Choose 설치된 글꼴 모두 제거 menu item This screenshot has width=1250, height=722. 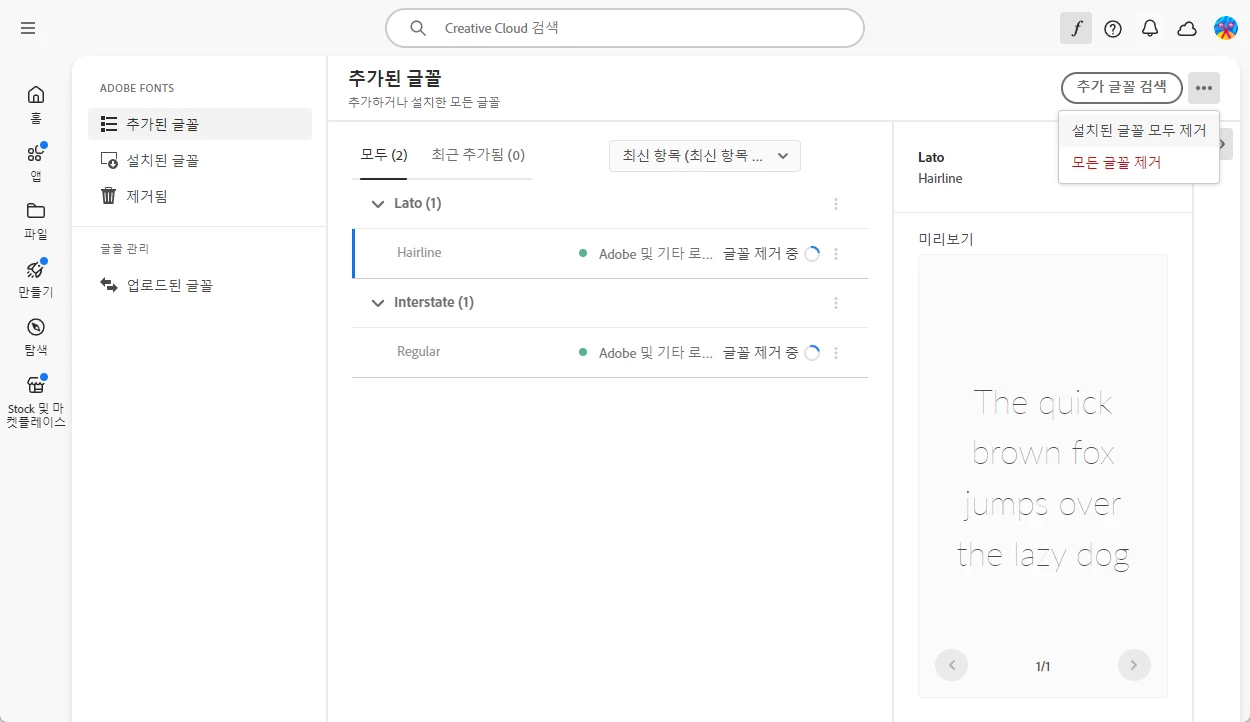tap(1139, 131)
